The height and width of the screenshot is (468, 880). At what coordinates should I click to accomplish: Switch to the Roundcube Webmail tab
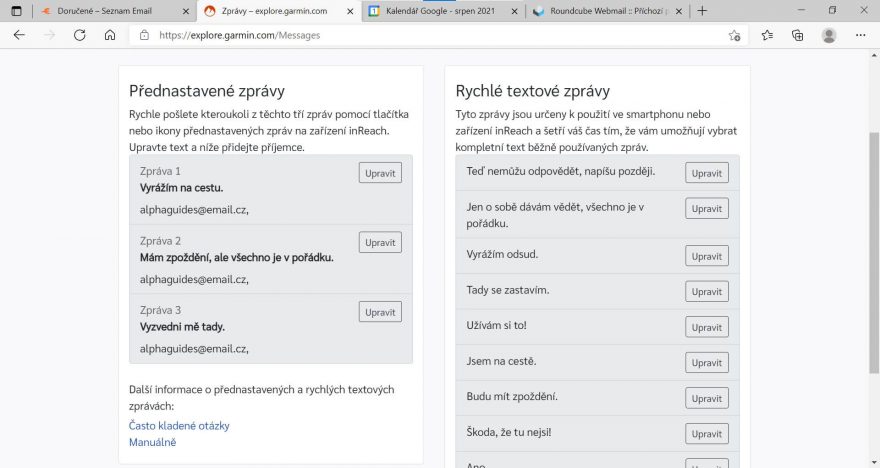click(607, 11)
